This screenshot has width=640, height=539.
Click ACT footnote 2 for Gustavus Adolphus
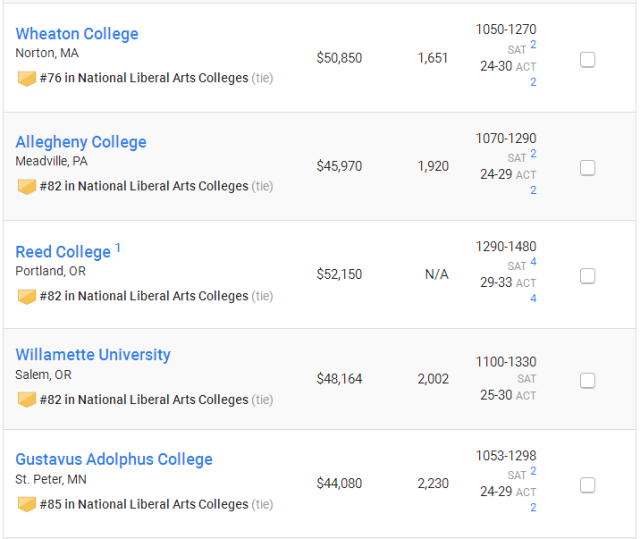click(533, 507)
